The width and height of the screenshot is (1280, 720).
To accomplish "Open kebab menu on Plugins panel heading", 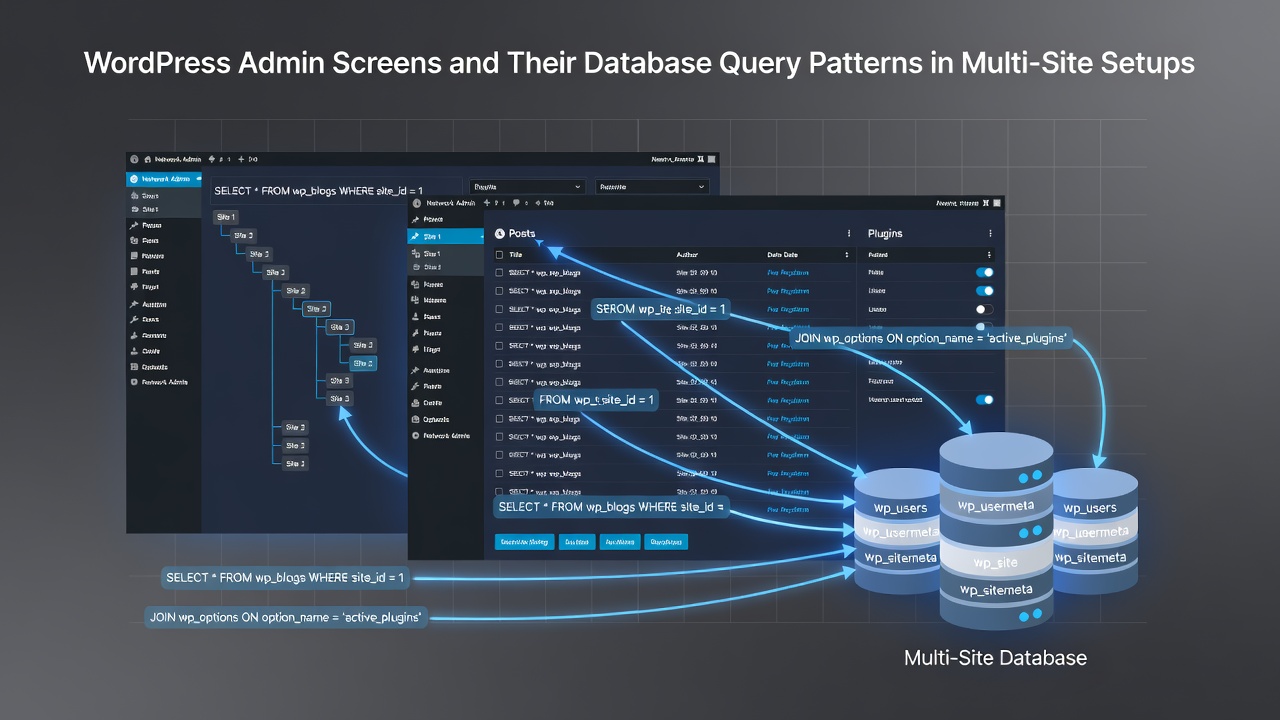I will point(990,233).
